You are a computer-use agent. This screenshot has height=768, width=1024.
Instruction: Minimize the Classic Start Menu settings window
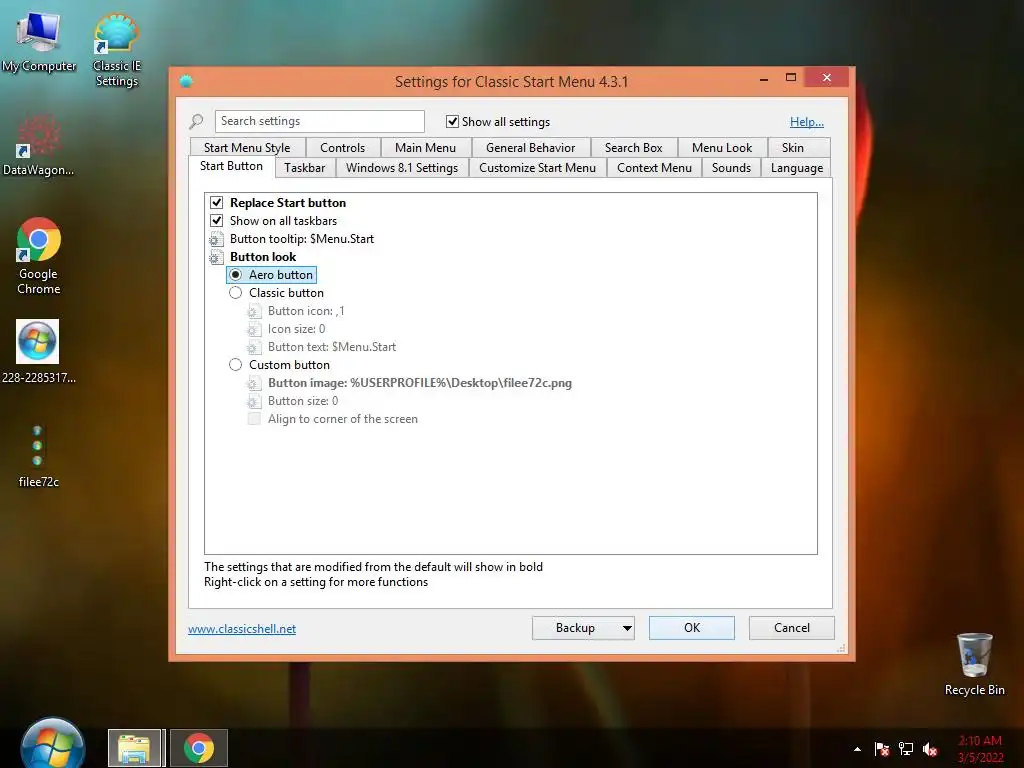click(x=764, y=78)
